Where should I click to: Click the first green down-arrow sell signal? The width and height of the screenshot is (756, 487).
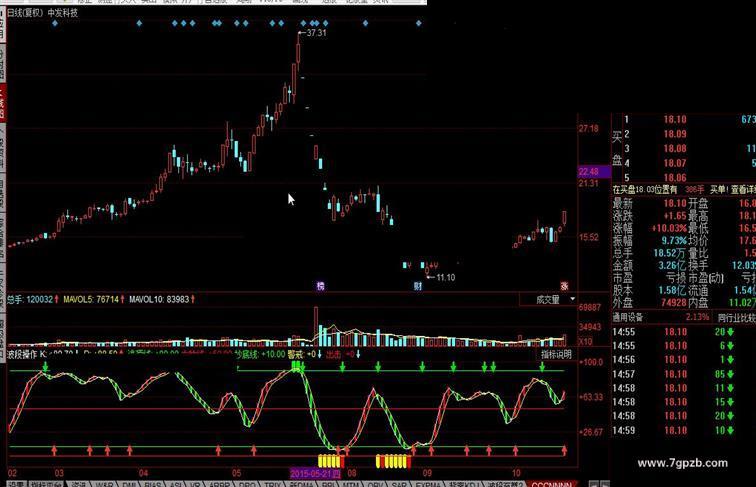click(45, 367)
